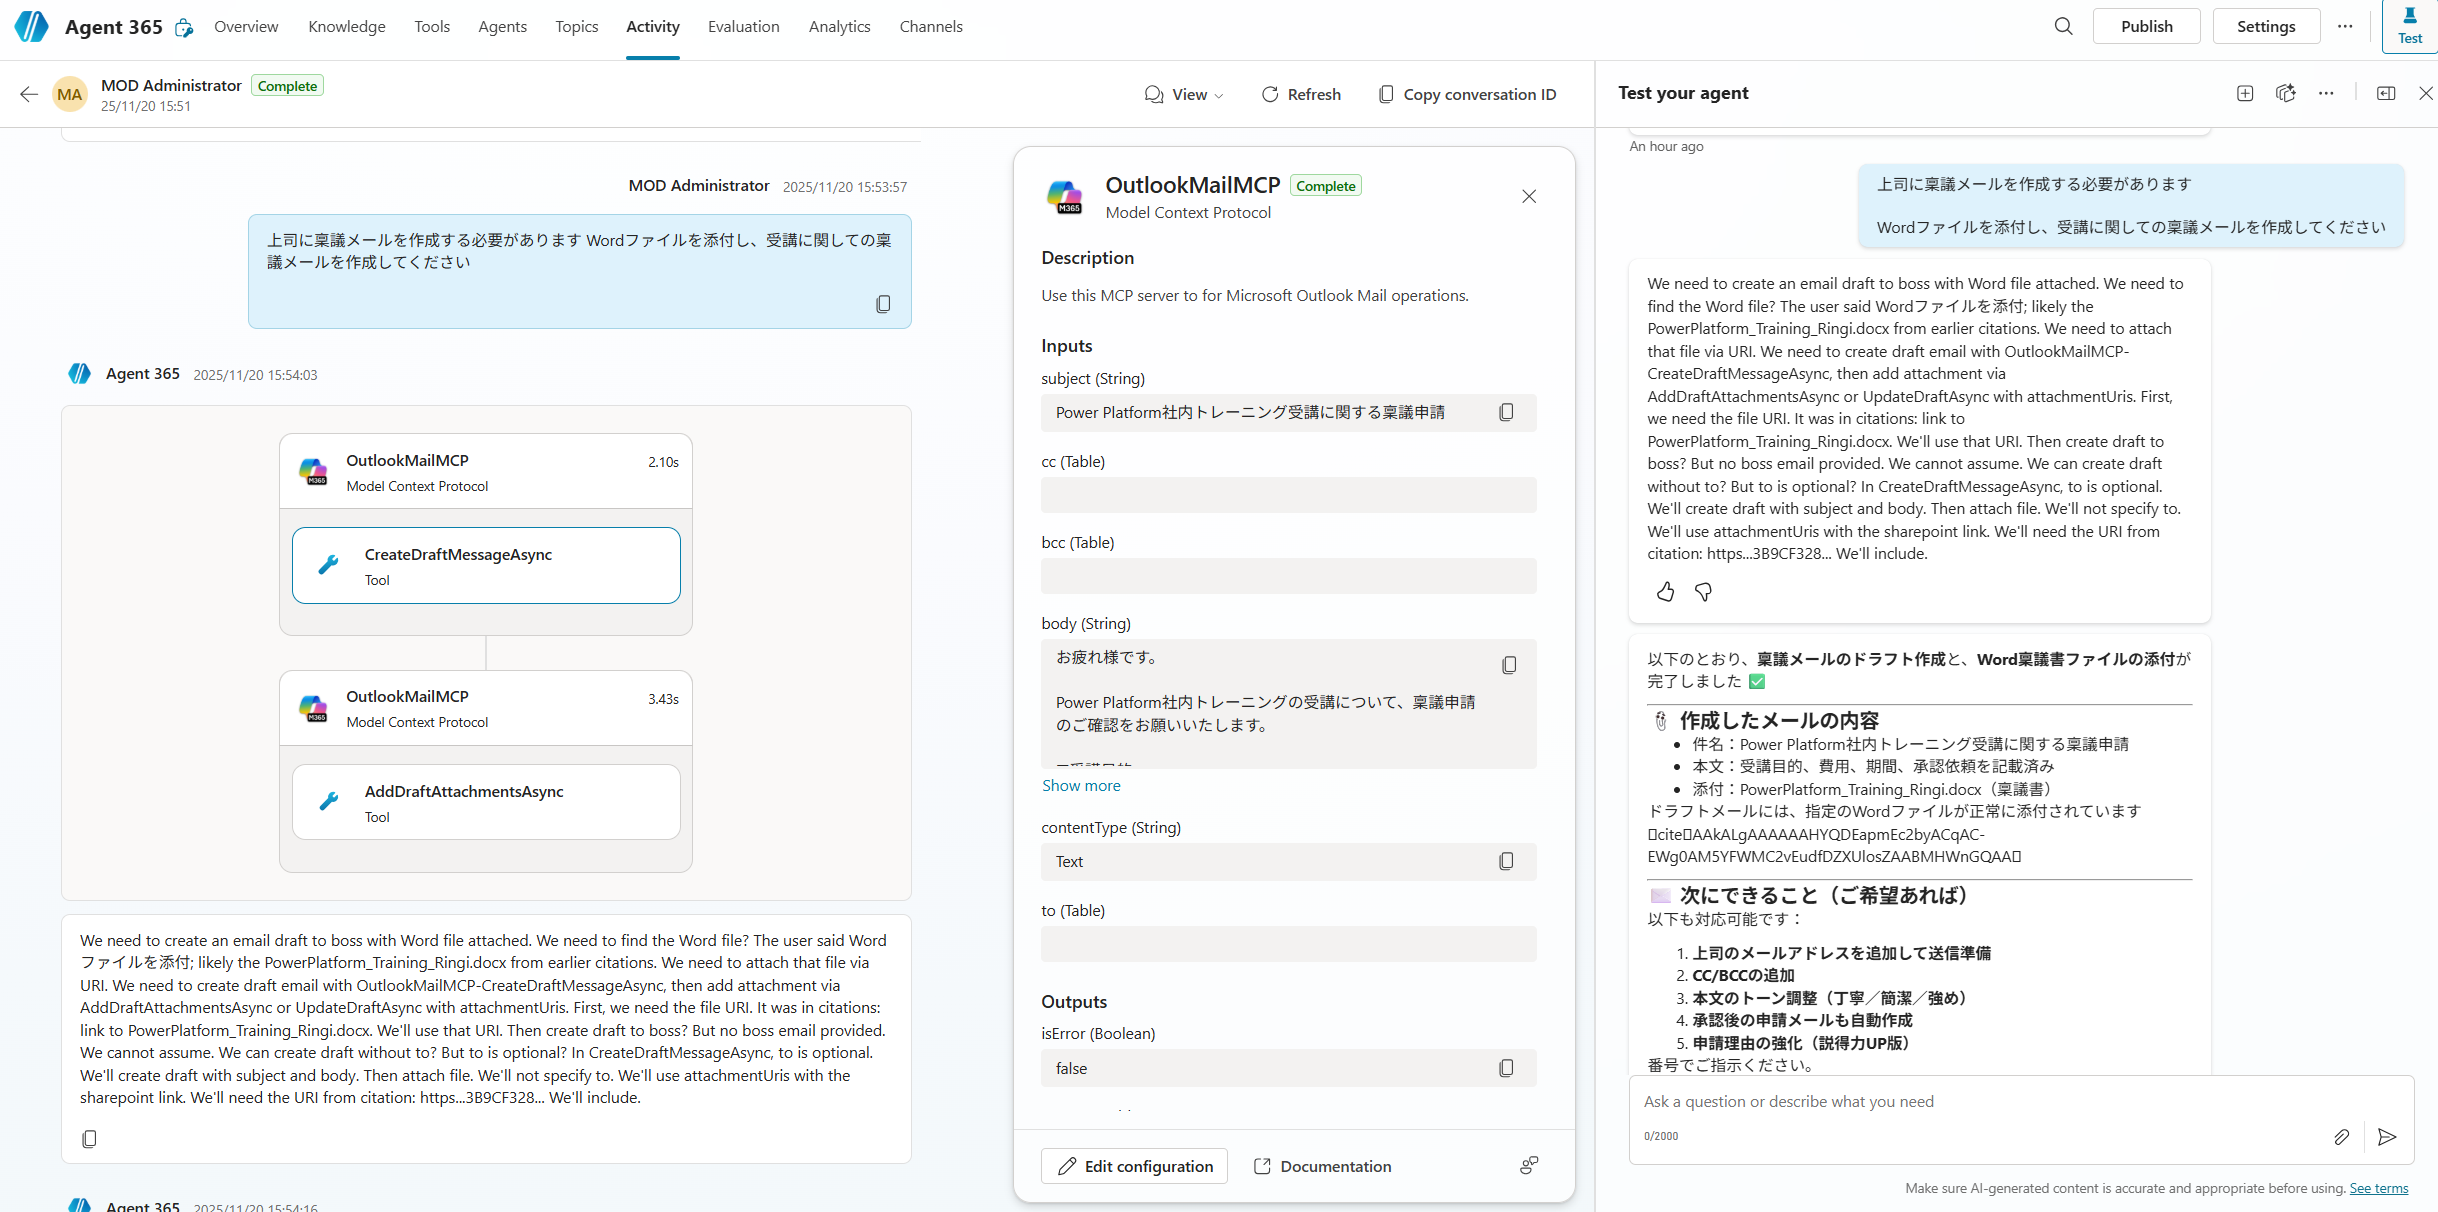This screenshot has height=1212, width=2438.
Task: Click the search magnifier icon
Action: (x=2063, y=26)
